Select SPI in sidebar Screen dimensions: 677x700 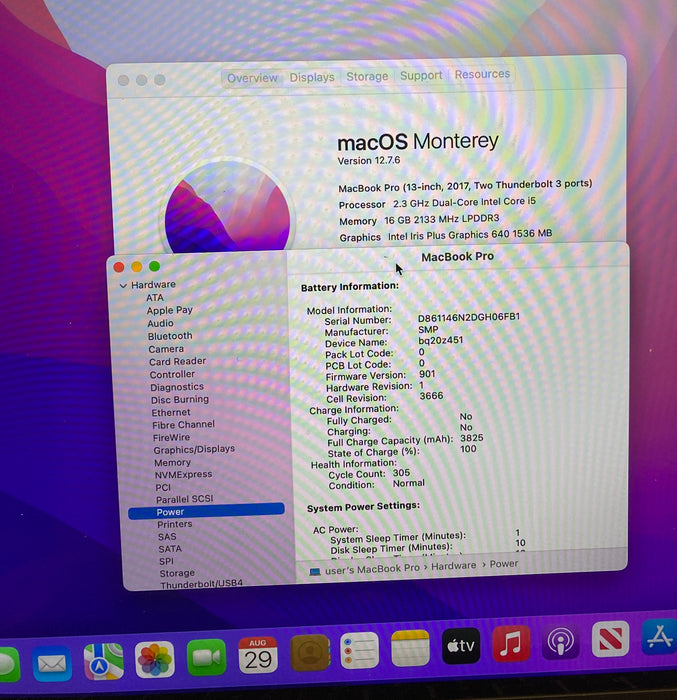click(166, 561)
